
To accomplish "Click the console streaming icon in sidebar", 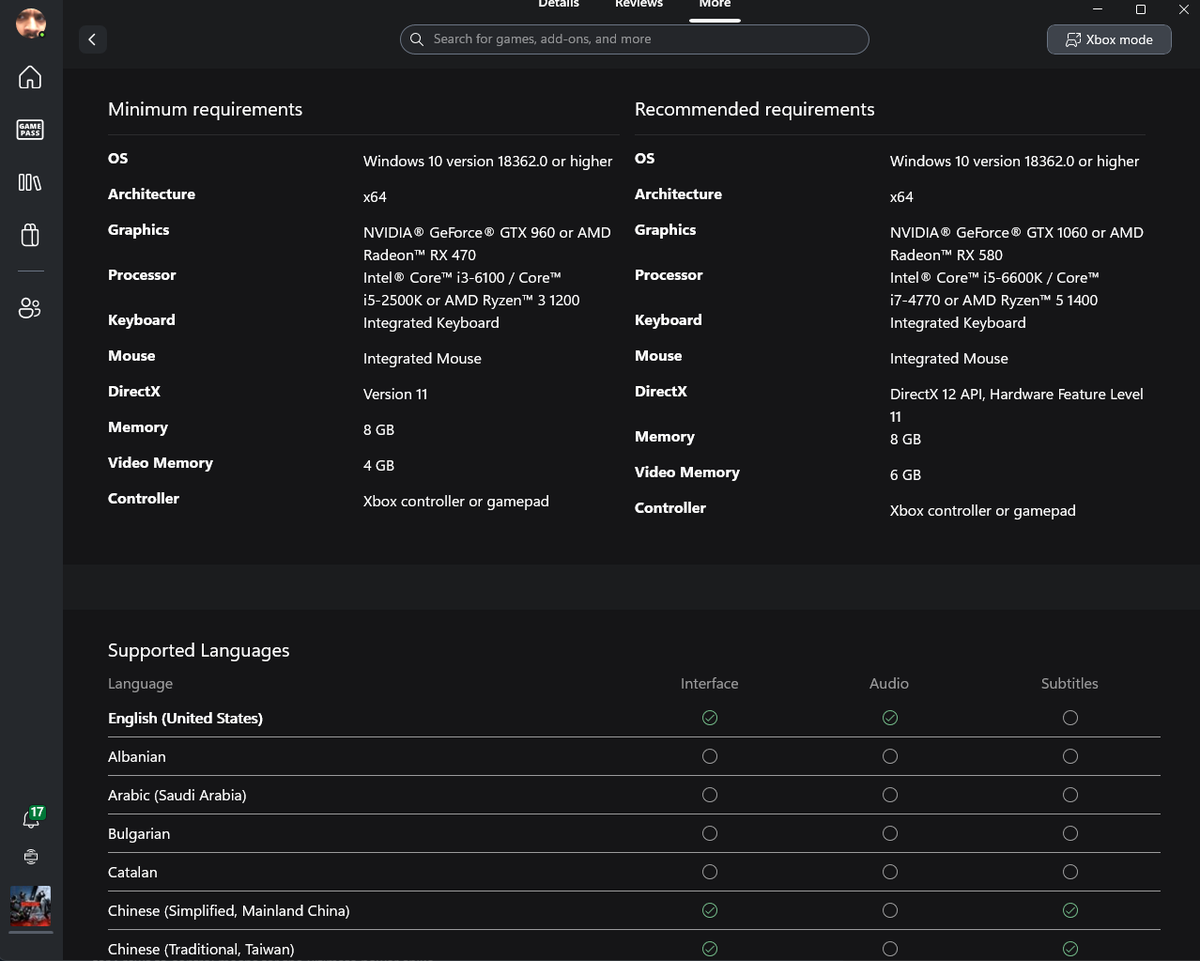I will (x=31, y=857).
